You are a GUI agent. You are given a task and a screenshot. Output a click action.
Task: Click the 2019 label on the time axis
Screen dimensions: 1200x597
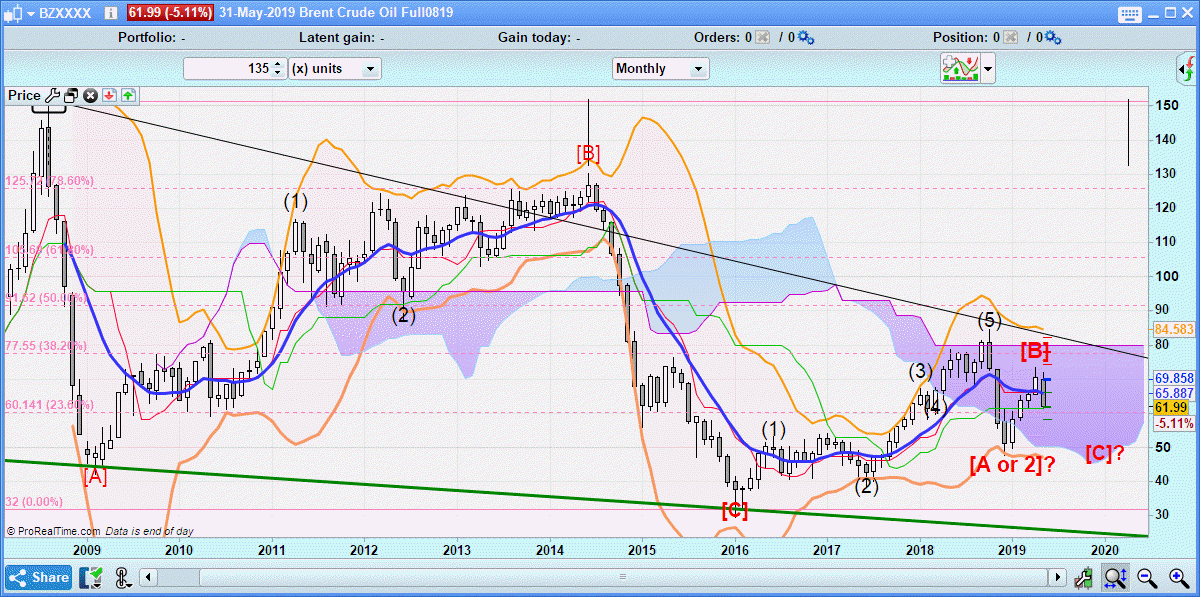(1012, 550)
